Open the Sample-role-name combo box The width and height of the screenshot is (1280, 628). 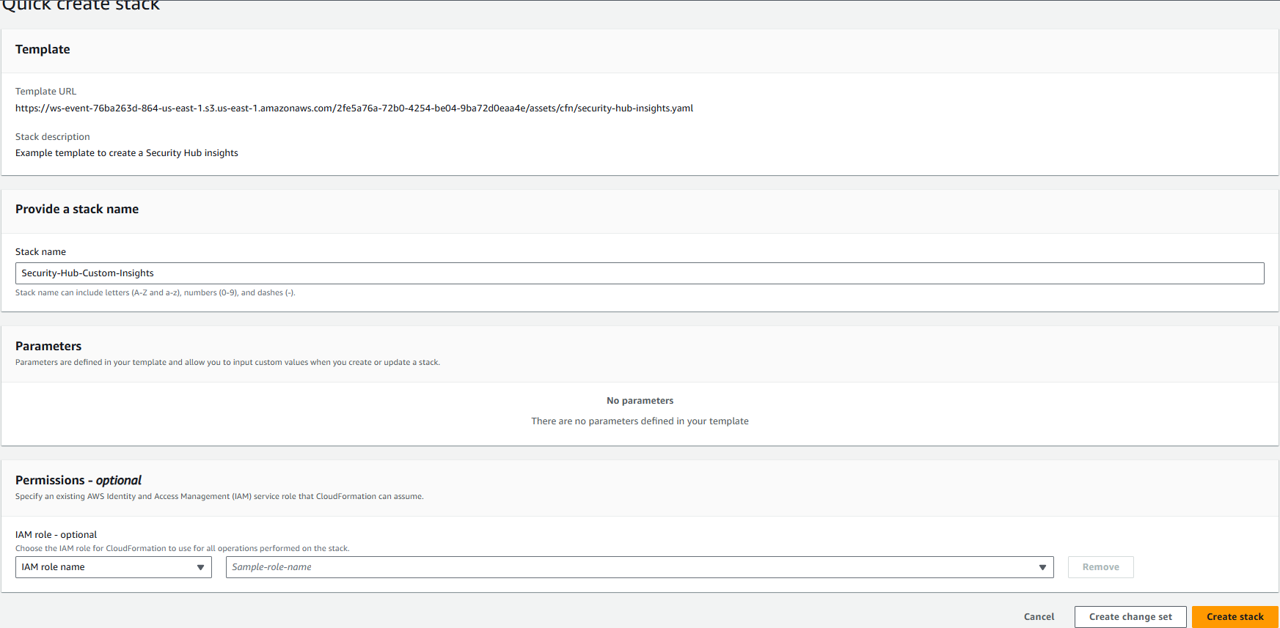coord(640,567)
